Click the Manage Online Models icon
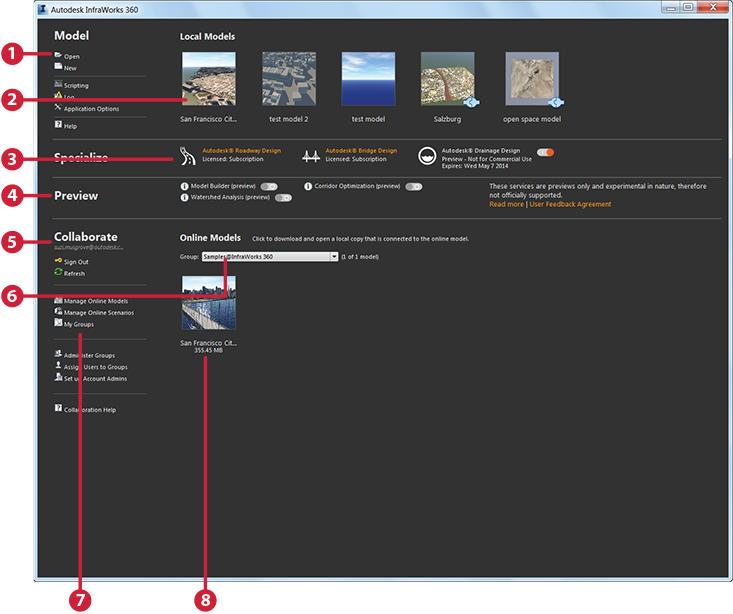Screen dimensions: 733x614 point(58,300)
